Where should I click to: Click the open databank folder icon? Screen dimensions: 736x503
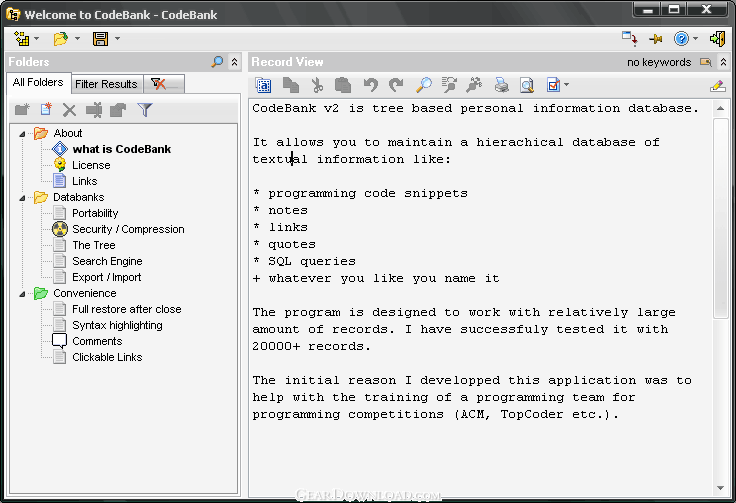point(61,38)
